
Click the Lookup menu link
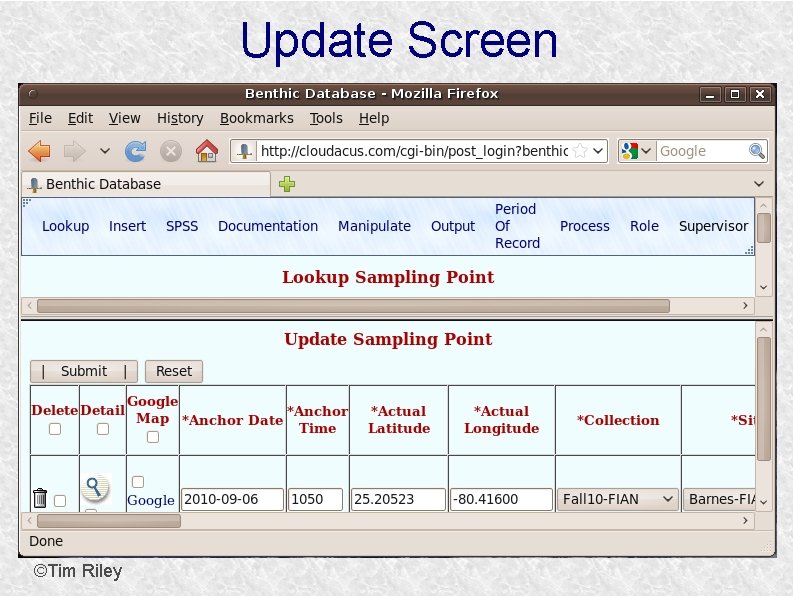click(65, 226)
